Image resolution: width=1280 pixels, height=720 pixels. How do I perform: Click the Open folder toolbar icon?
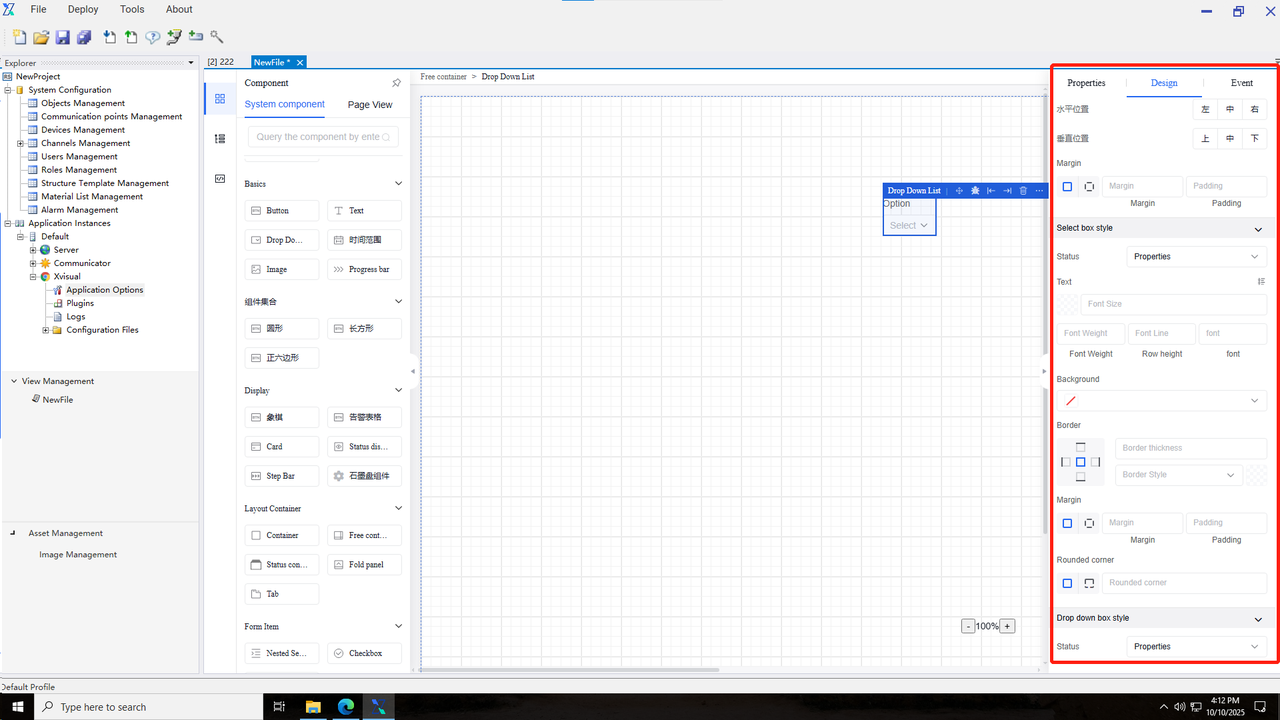coord(41,37)
